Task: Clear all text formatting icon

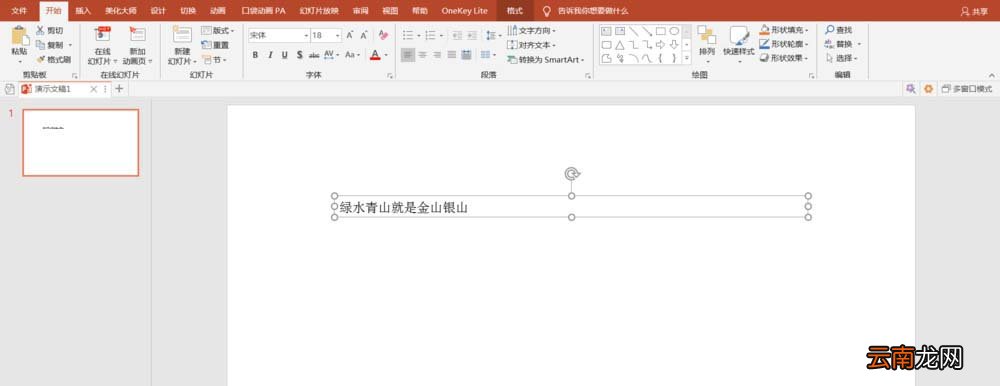Action: click(383, 35)
